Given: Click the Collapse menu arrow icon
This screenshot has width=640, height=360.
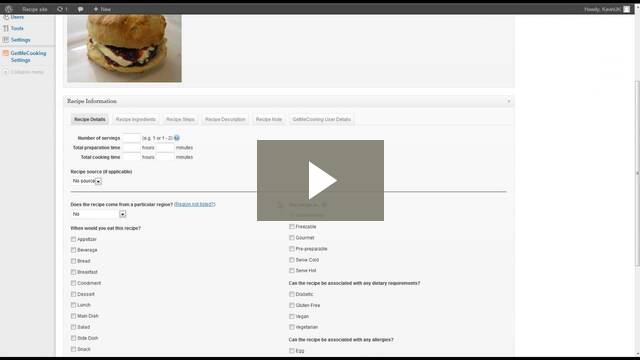Looking at the screenshot, I should pos(6,72).
